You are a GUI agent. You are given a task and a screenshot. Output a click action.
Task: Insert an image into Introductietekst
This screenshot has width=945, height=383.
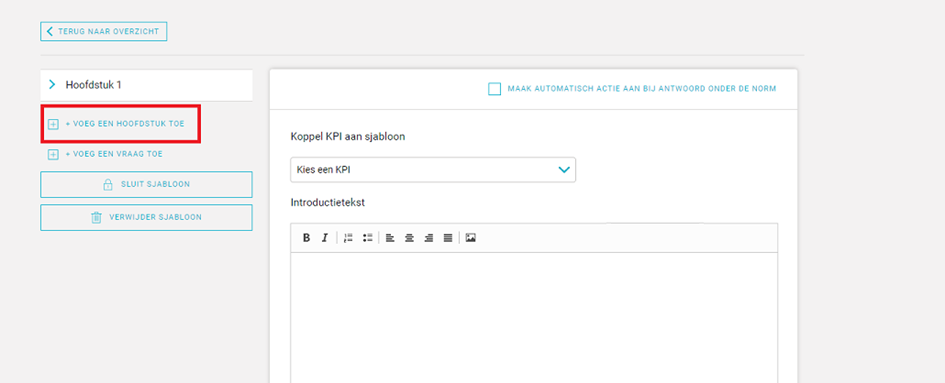click(x=471, y=238)
